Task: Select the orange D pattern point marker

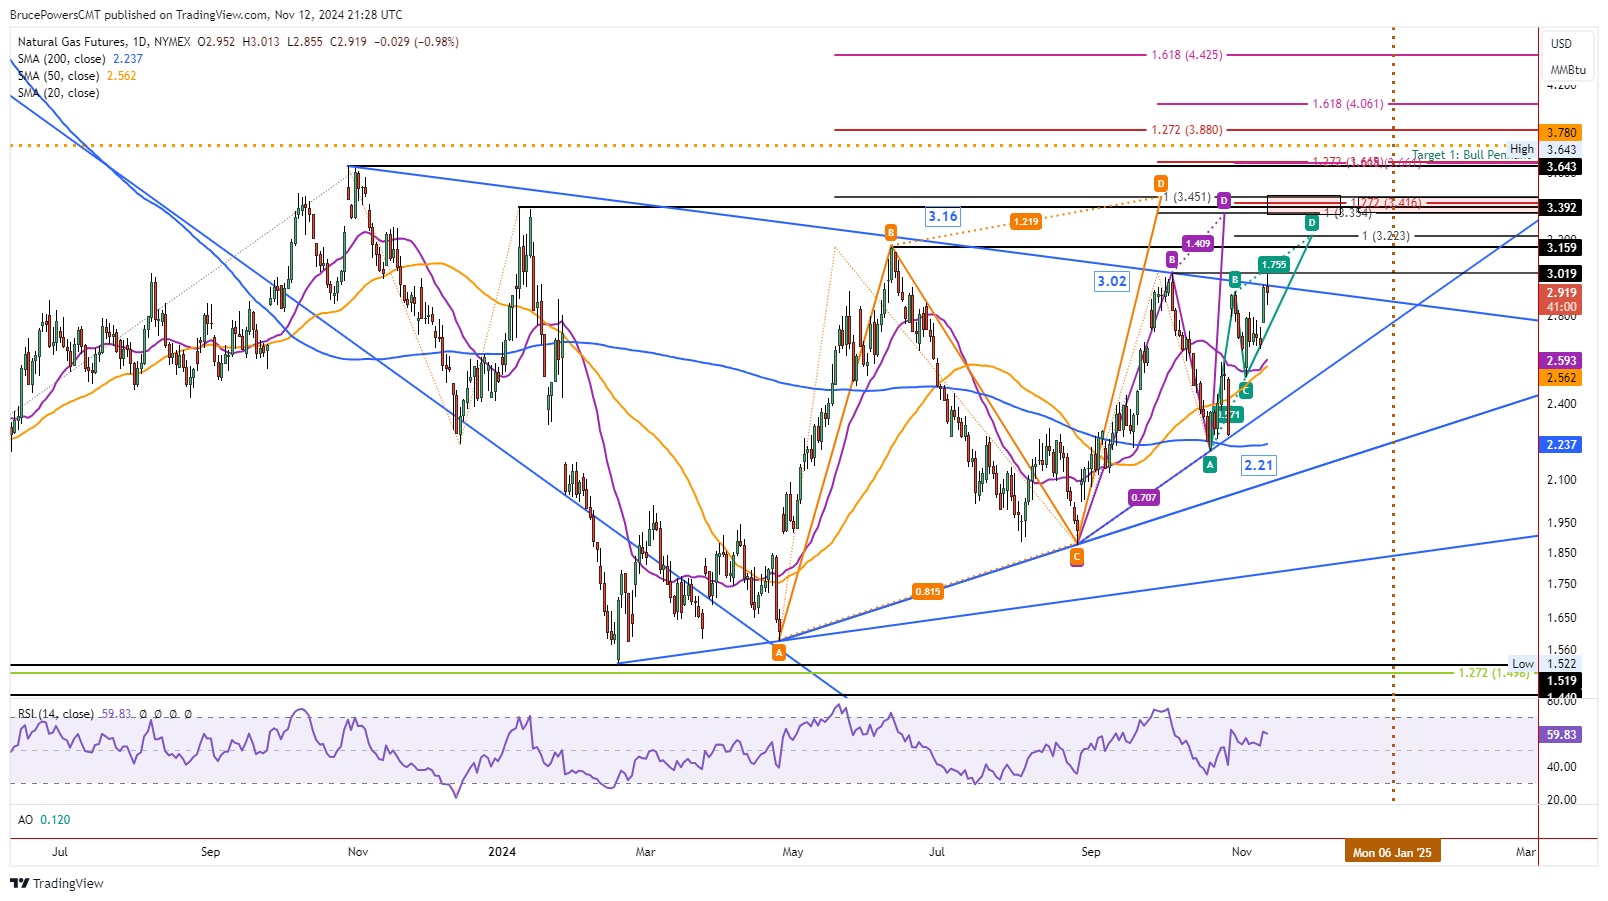Action: pos(1161,183)
